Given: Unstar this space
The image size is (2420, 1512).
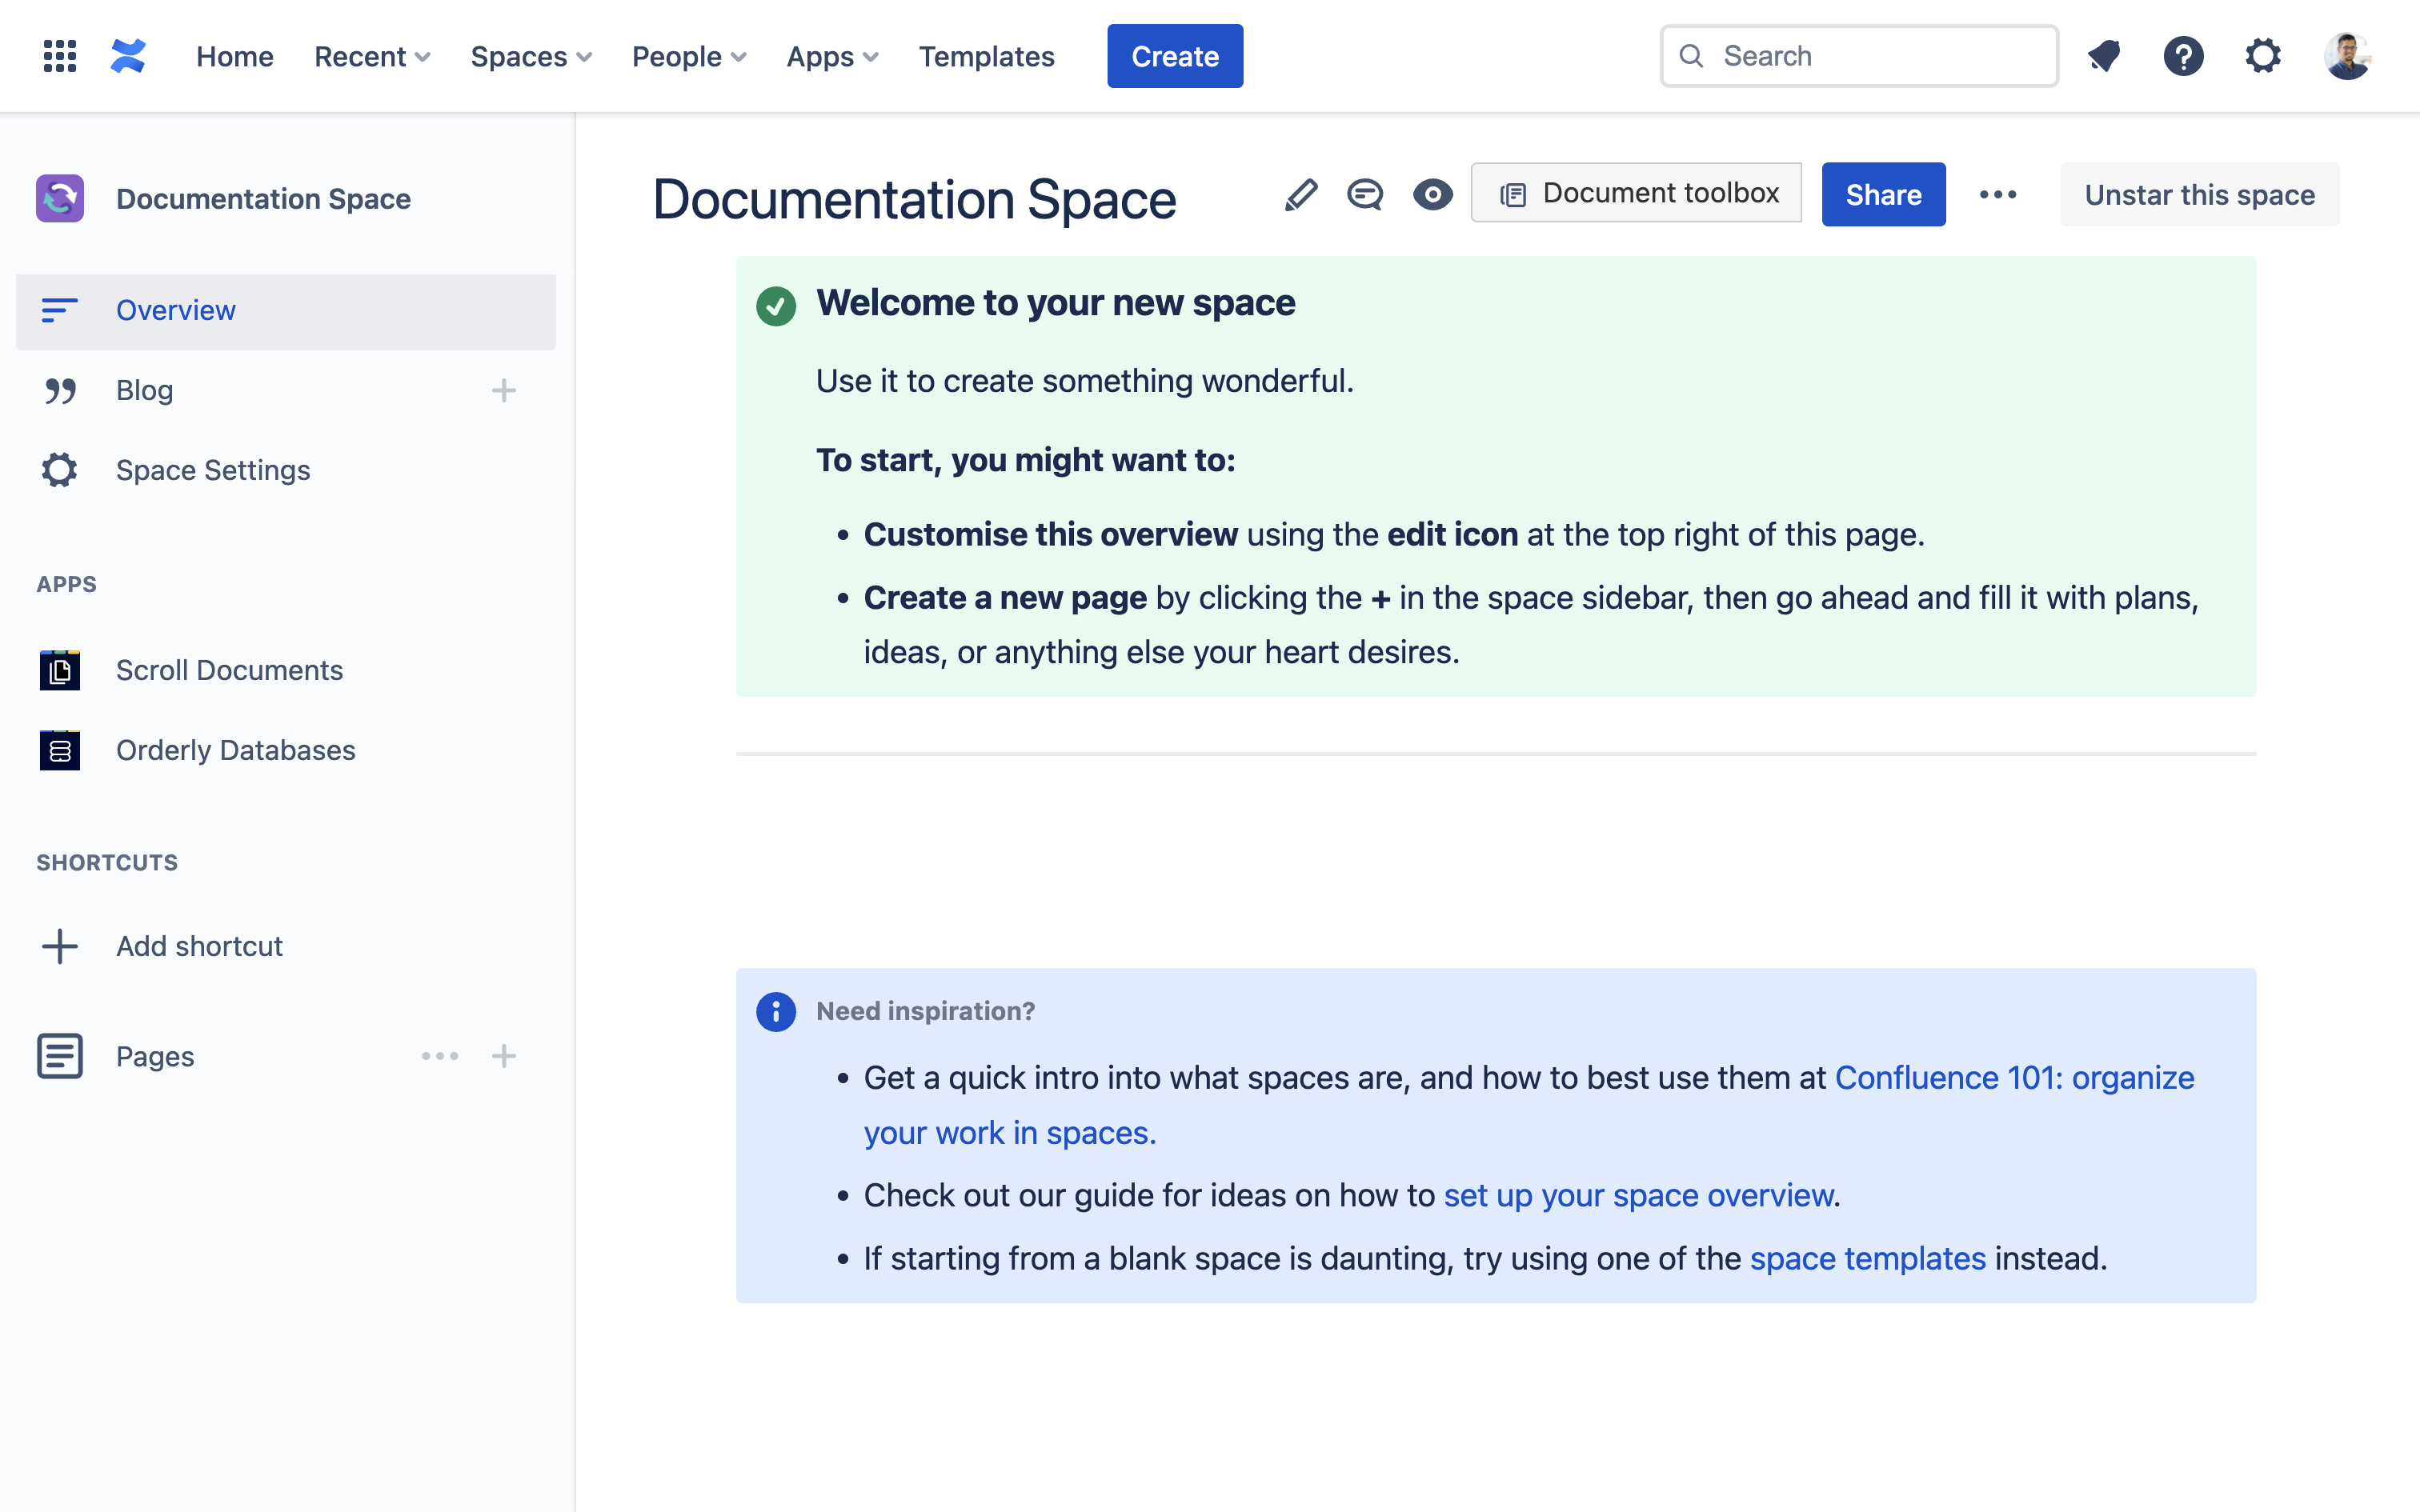Looking at the screenshot, I should 2199,194.
